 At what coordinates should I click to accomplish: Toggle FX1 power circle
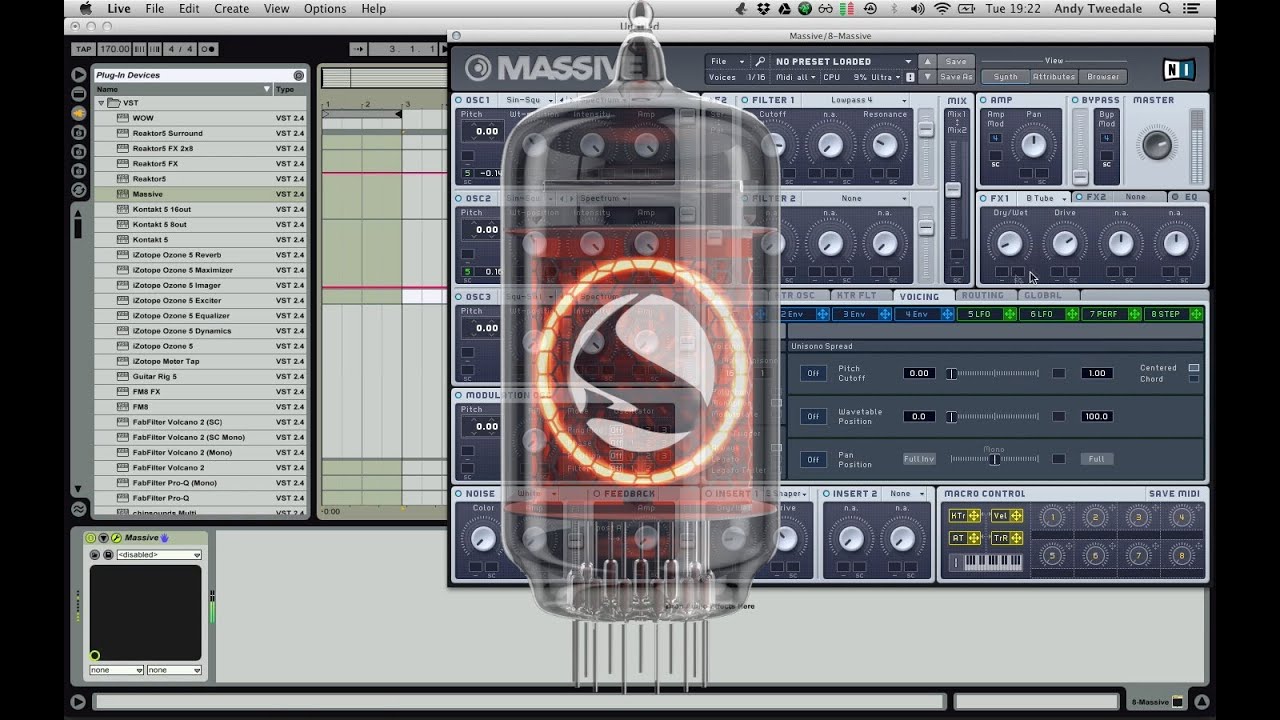tap(983, 198)
